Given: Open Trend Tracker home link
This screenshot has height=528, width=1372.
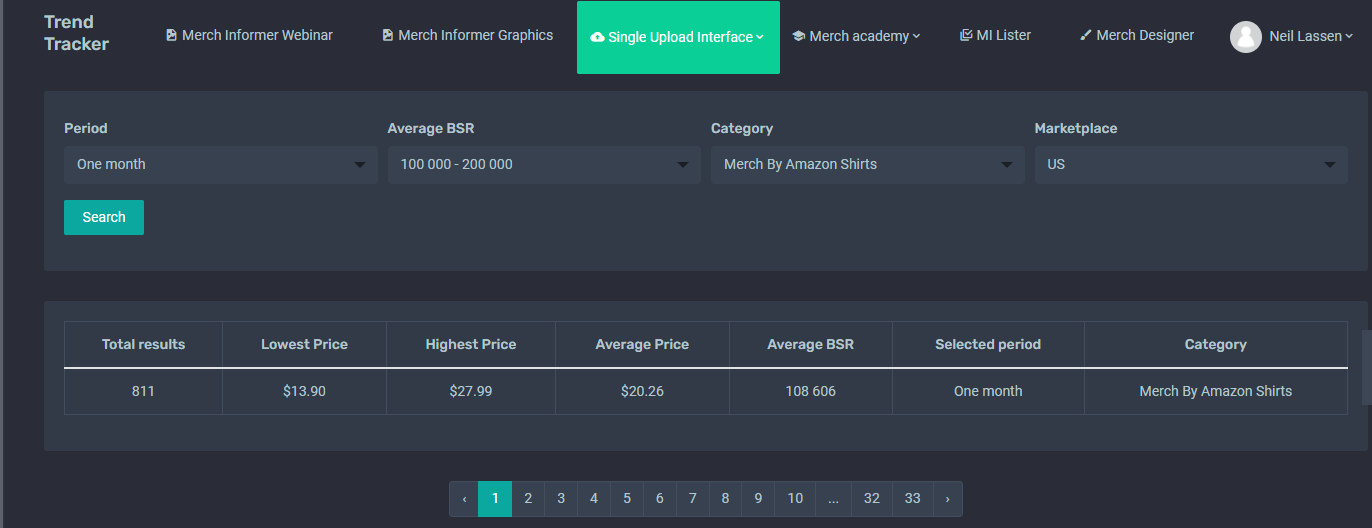Looking at the screenshot, I should pos(76,33).
